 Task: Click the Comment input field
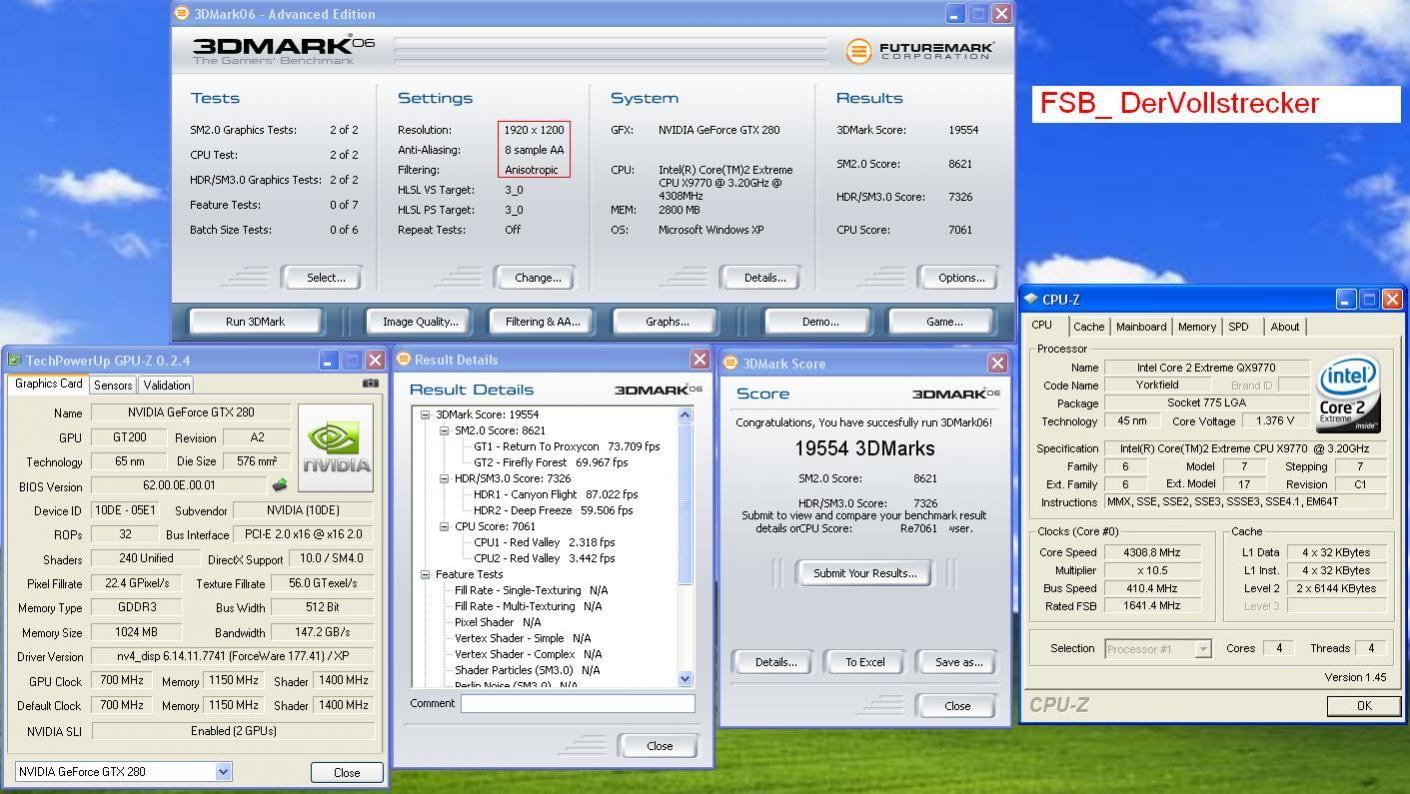(x=577, y=703)
